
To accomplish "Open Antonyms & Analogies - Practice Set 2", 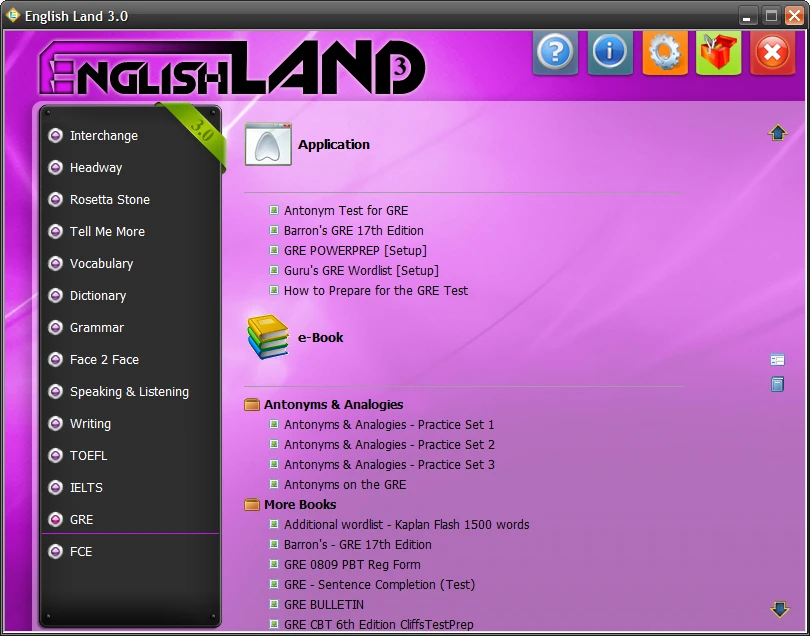I will [x=389, y=445].
